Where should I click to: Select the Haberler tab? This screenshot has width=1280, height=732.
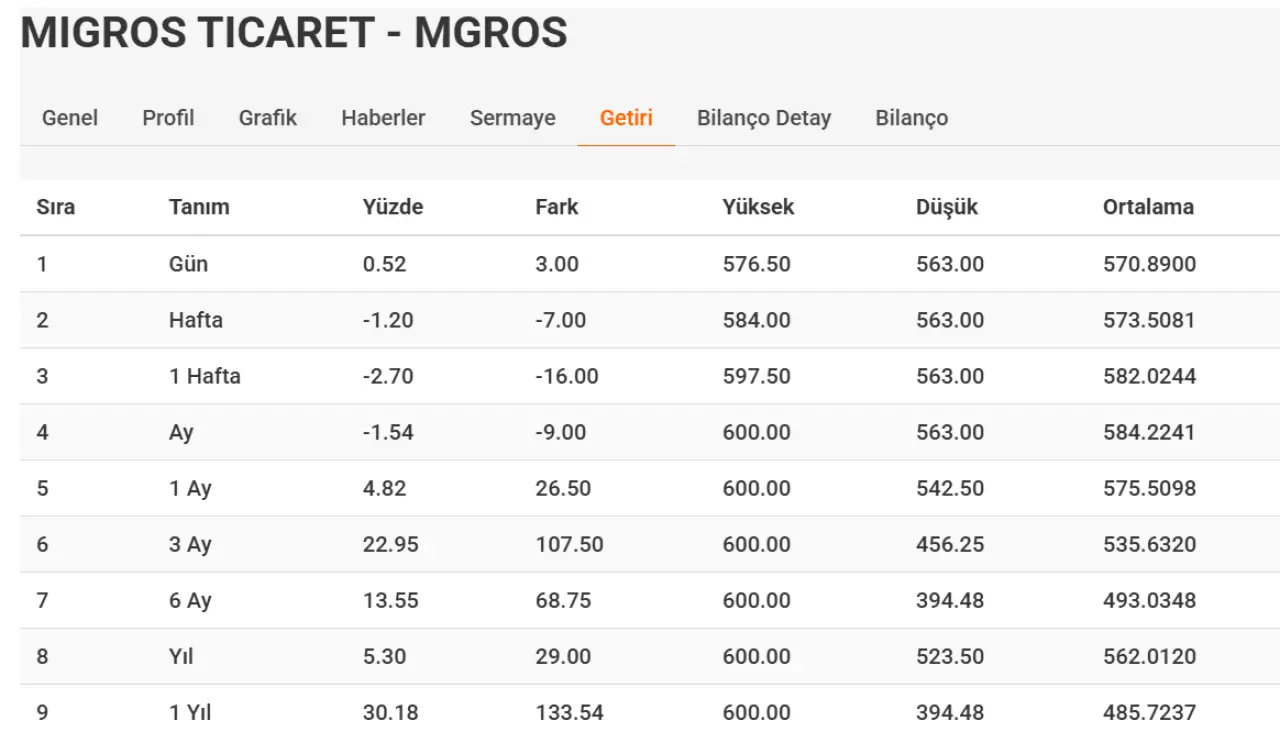coord(383,118)
